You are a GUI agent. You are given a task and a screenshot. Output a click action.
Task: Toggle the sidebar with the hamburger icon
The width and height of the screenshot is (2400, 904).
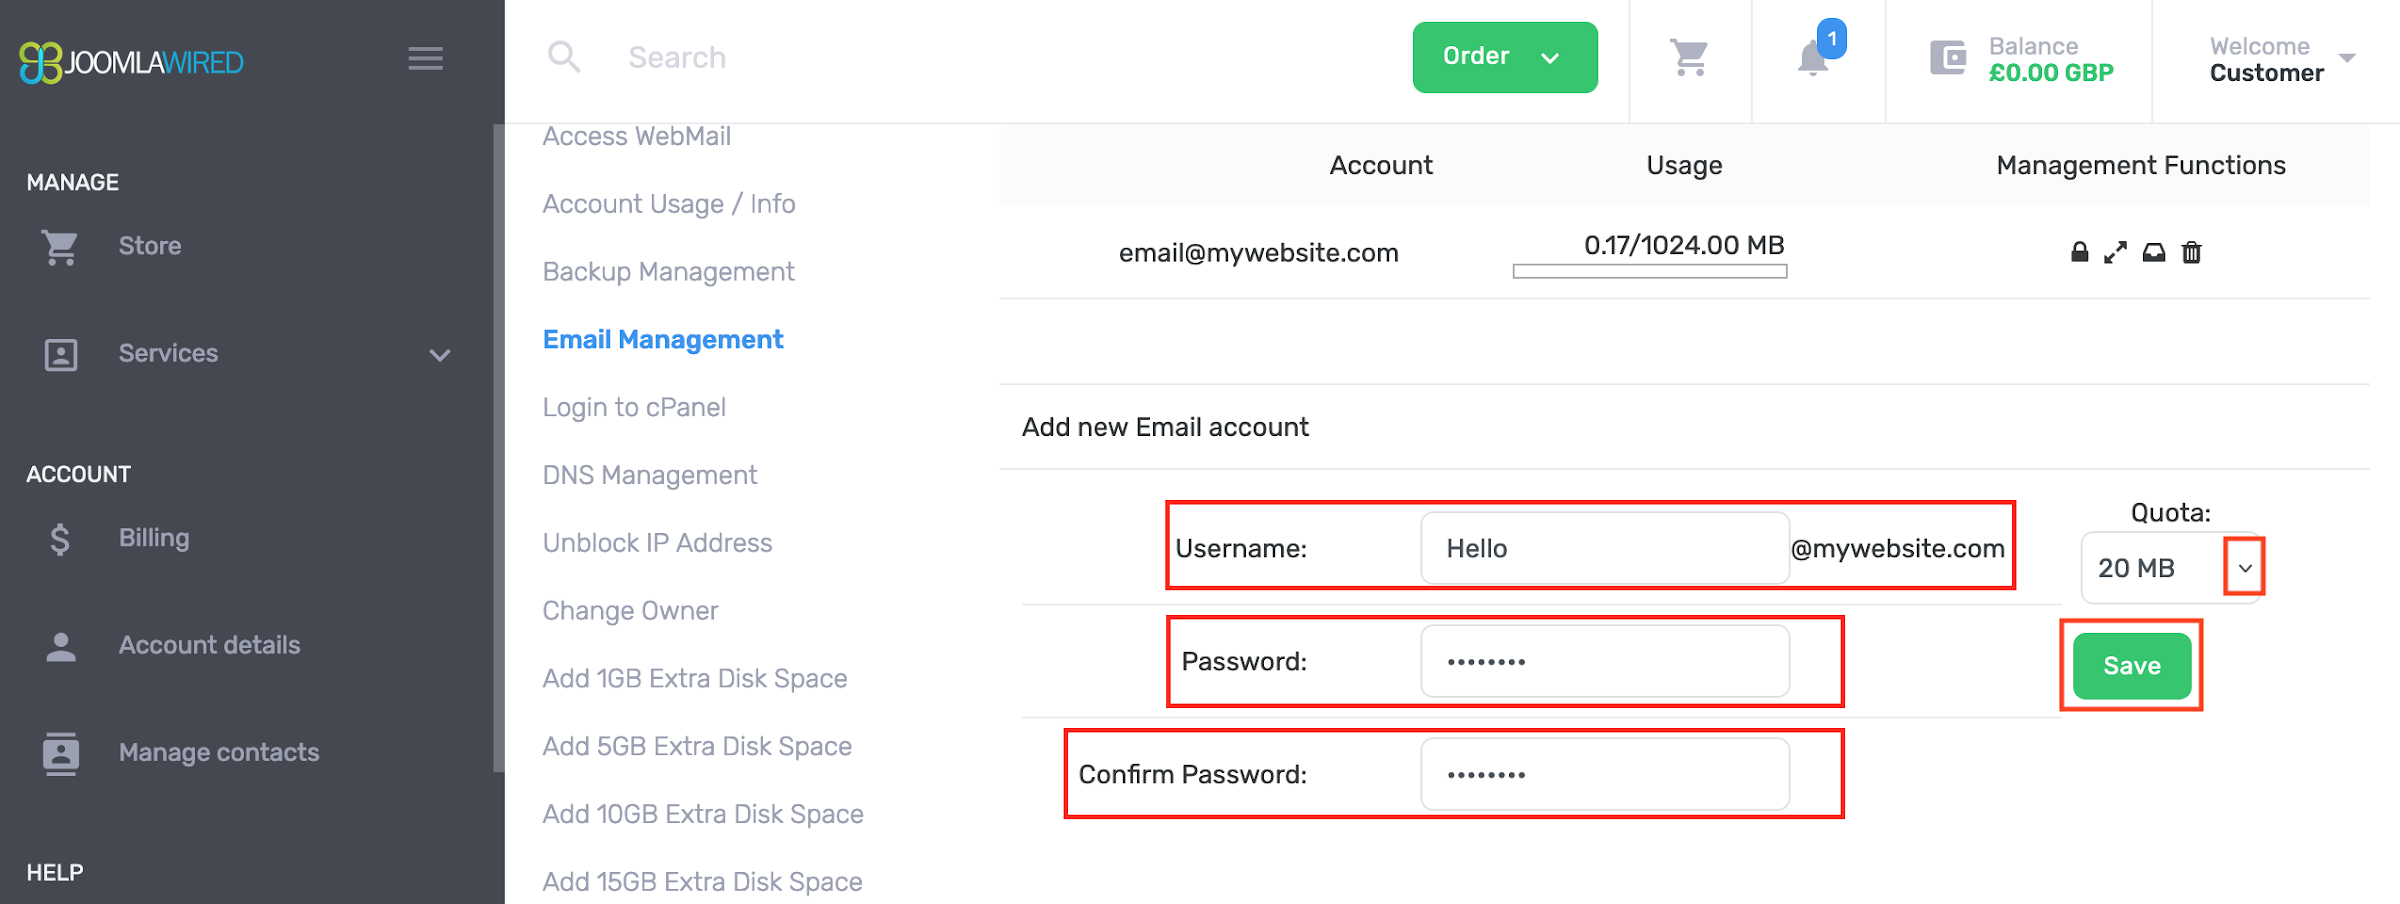pyautogui.click(x=425, y=59)
